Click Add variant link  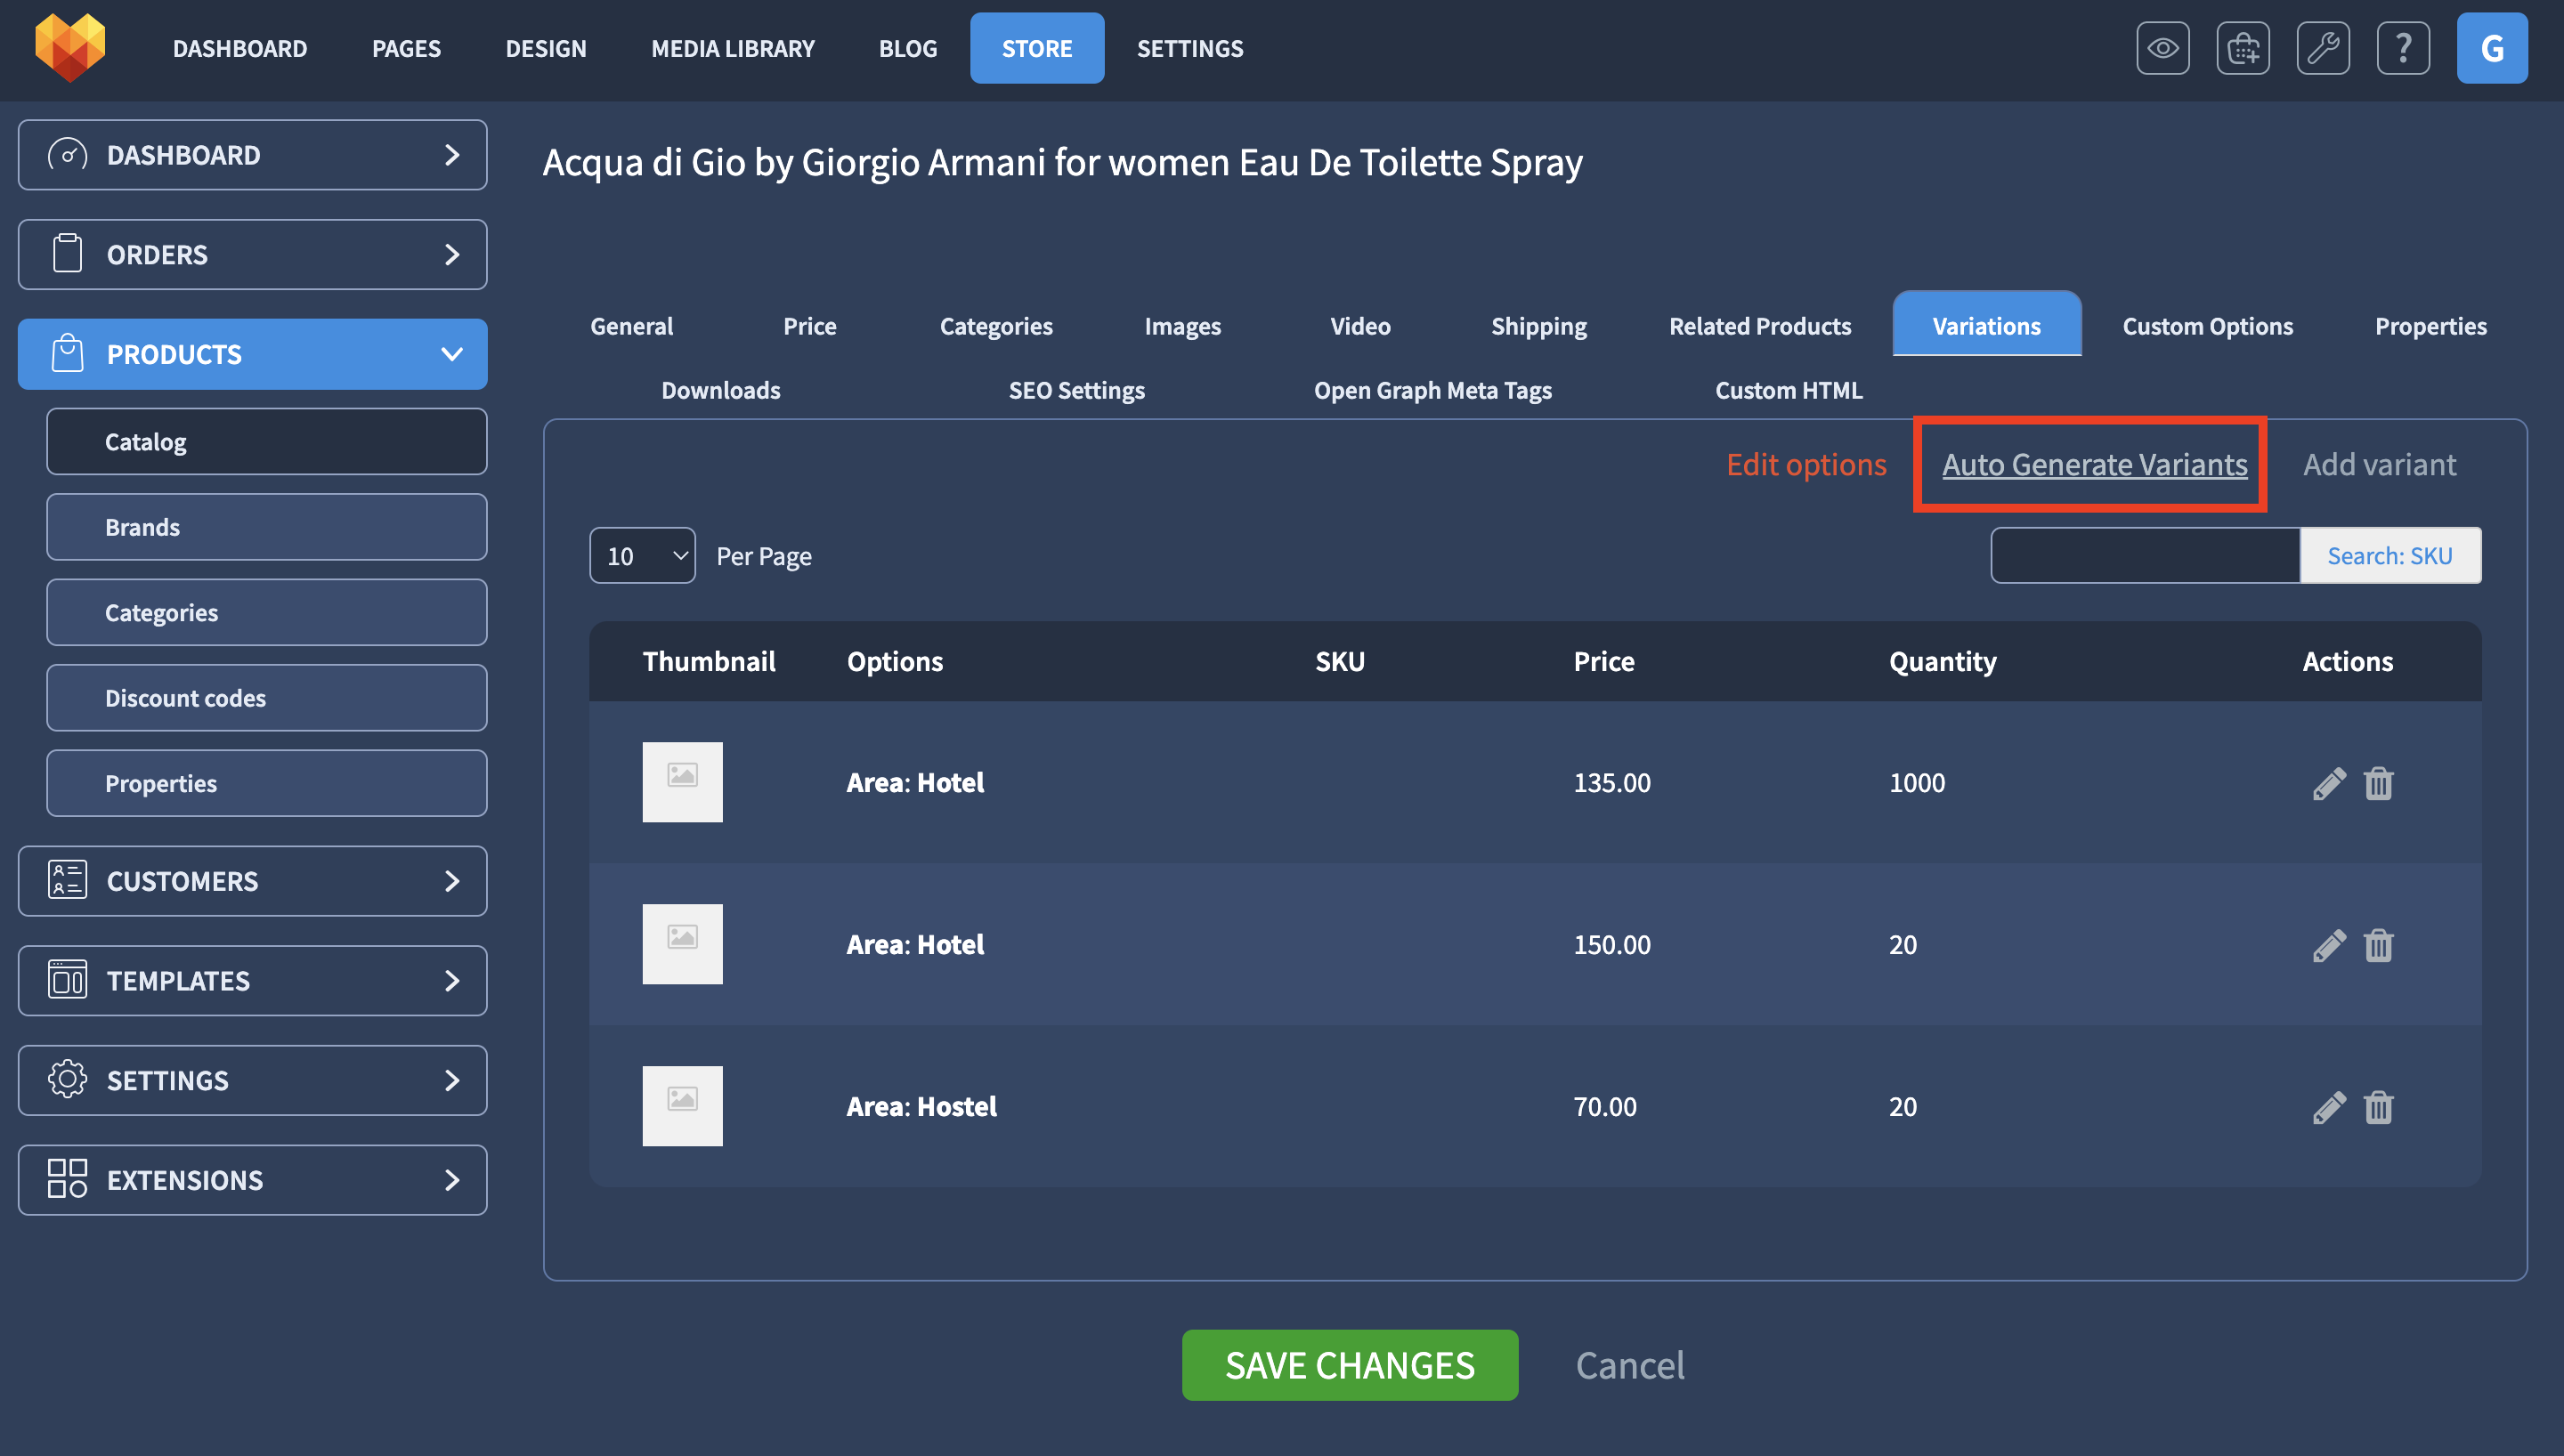[x=2379, y=464]
